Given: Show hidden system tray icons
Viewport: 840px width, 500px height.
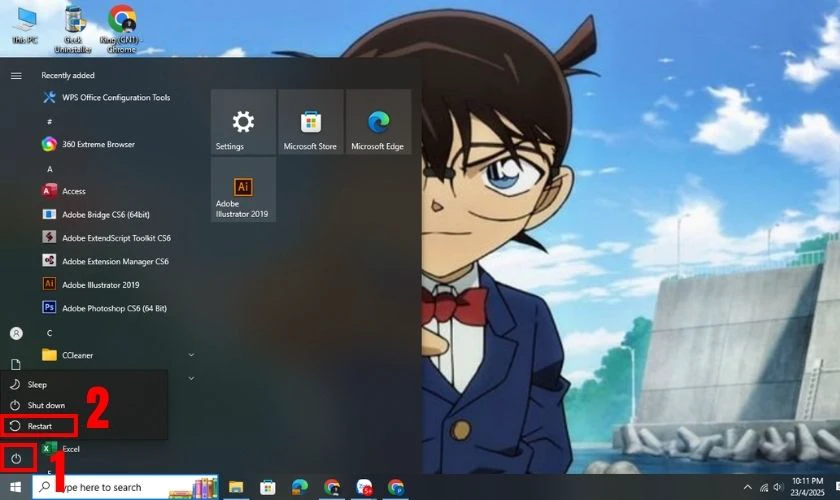Looking at the screenshot, I should pyautogui.click(x=747, y=487).
